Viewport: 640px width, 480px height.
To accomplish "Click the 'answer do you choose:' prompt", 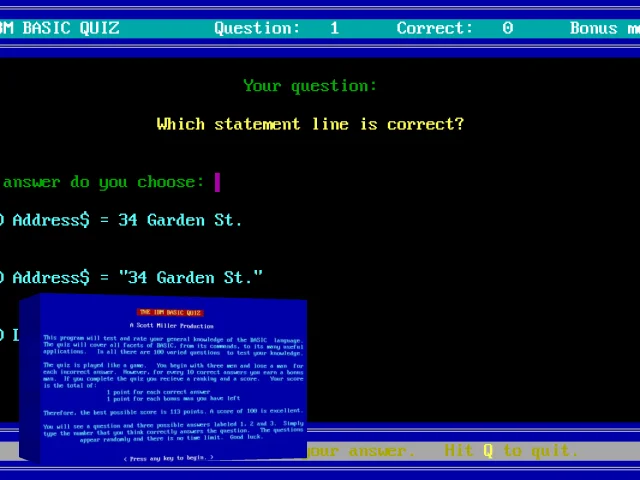I will coord(104,182).
